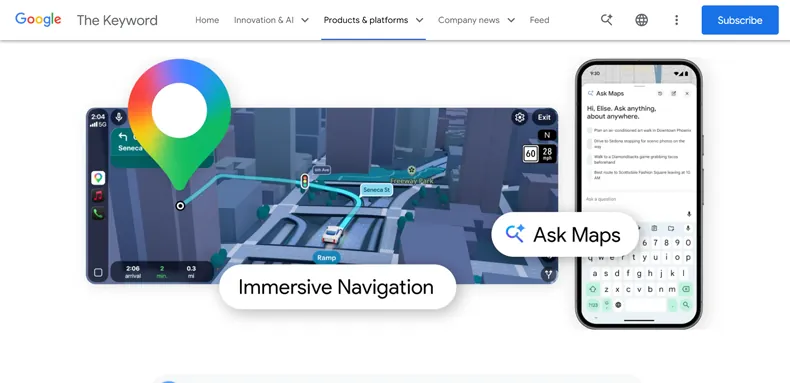The height and width of the screenshot is (383, 790).
Task: Click the traffic light marker on the map
Action: click(305, 181)
